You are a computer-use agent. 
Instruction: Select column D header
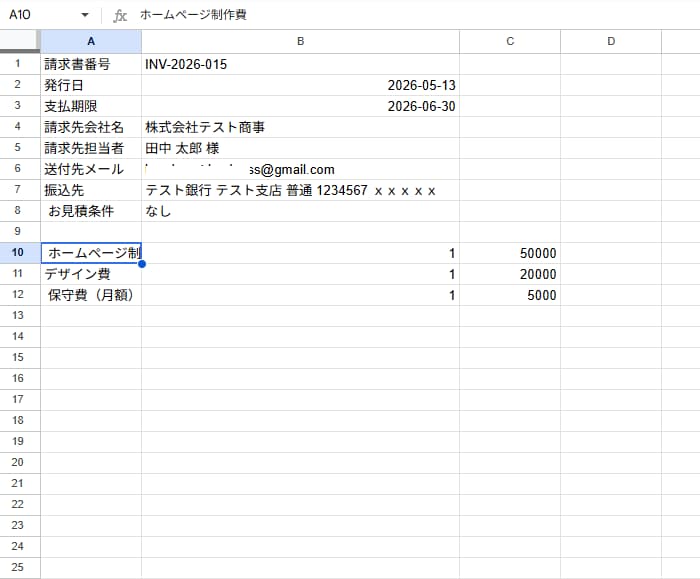611,42
